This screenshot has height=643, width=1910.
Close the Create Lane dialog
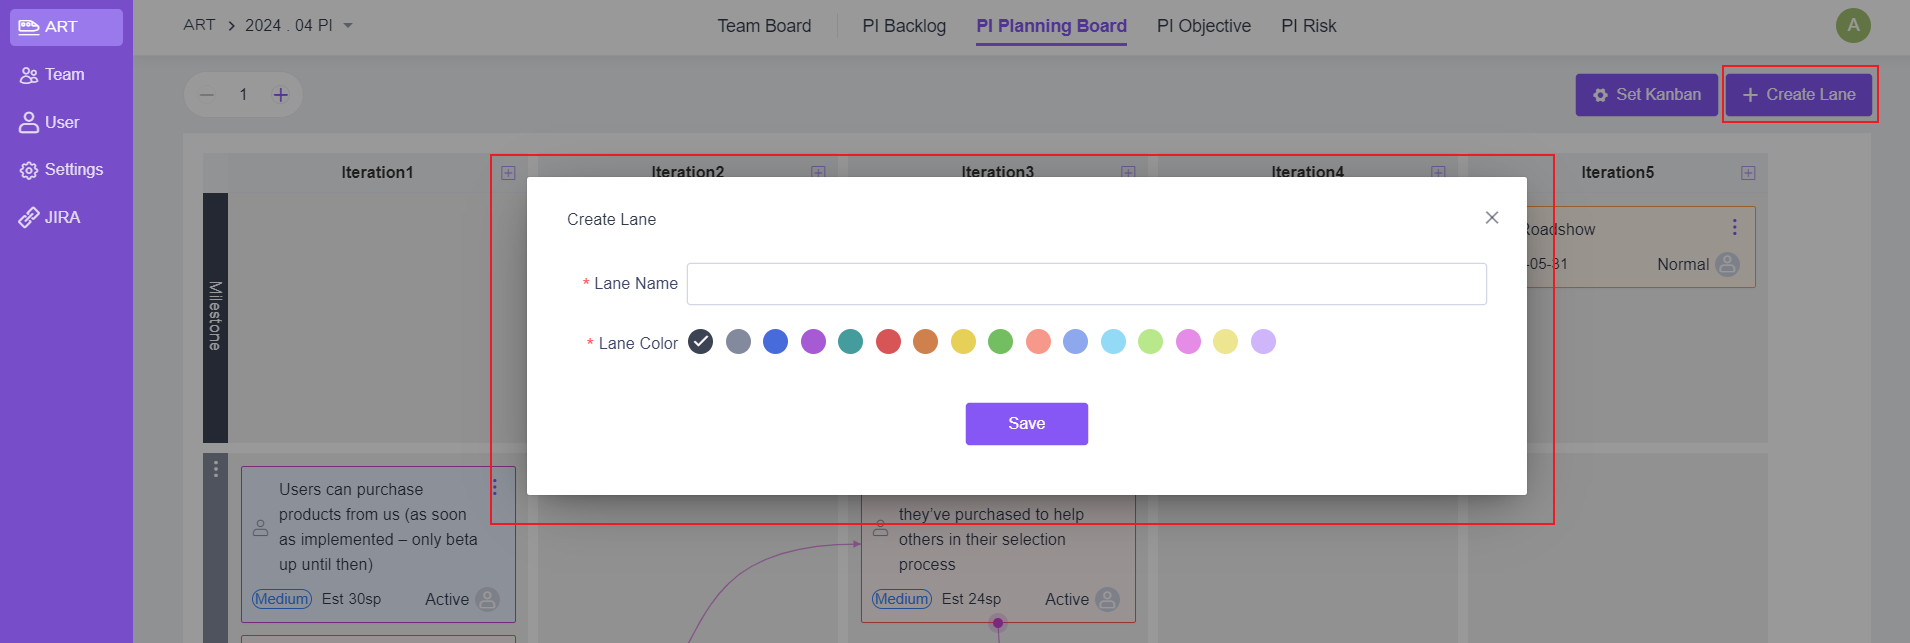pos(1491,218)
